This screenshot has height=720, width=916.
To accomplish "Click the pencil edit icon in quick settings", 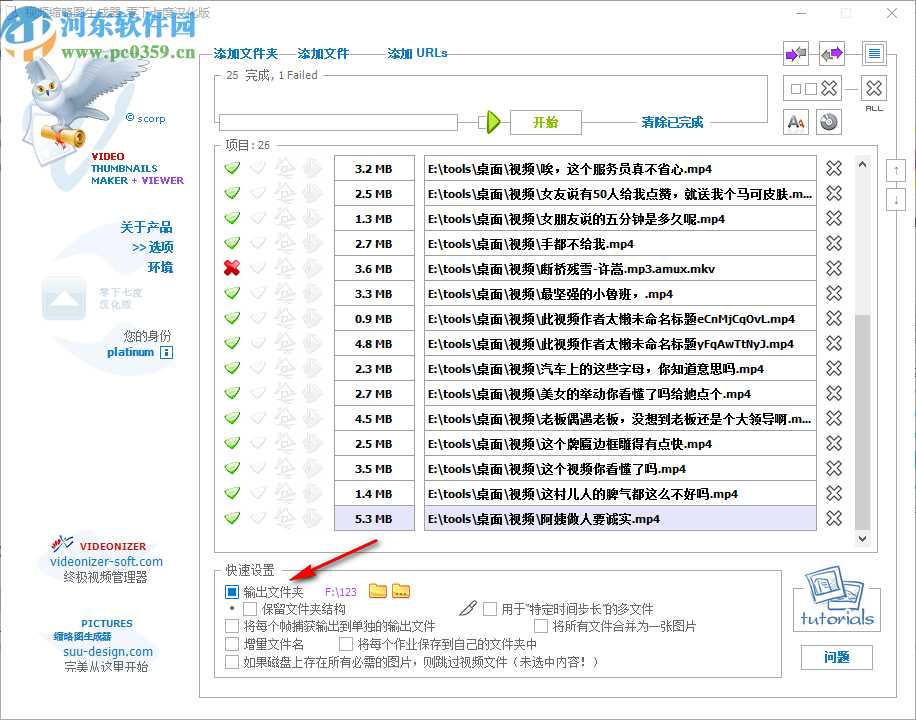I will coord(468,608).
